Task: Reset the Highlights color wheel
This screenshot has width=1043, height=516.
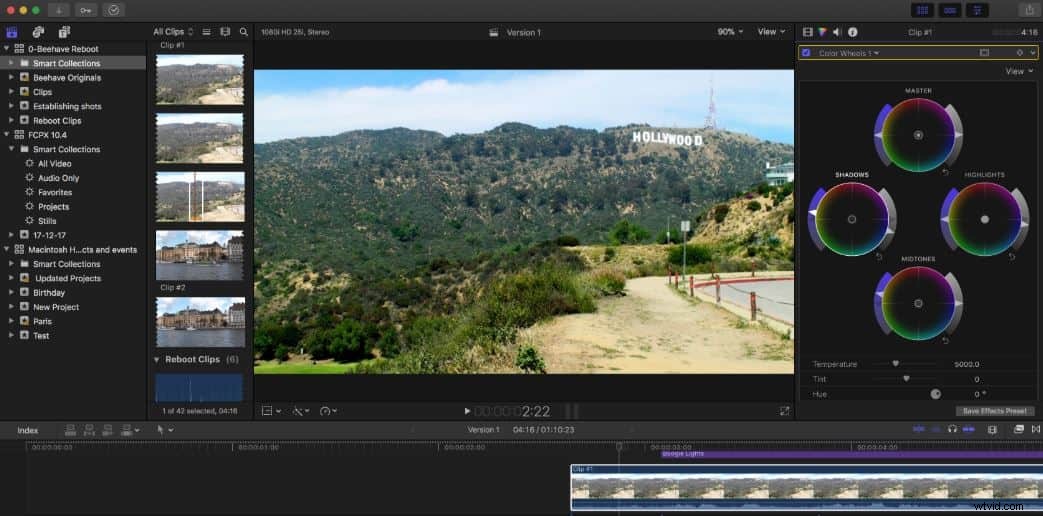Action: [1012, 257]
